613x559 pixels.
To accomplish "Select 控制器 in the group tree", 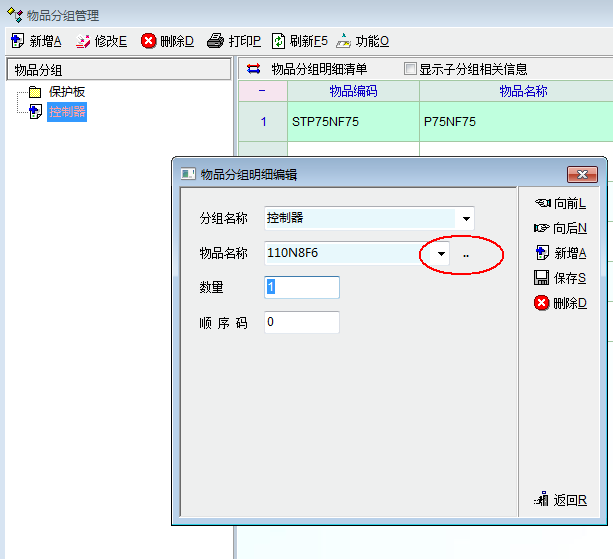I will 67,111.
